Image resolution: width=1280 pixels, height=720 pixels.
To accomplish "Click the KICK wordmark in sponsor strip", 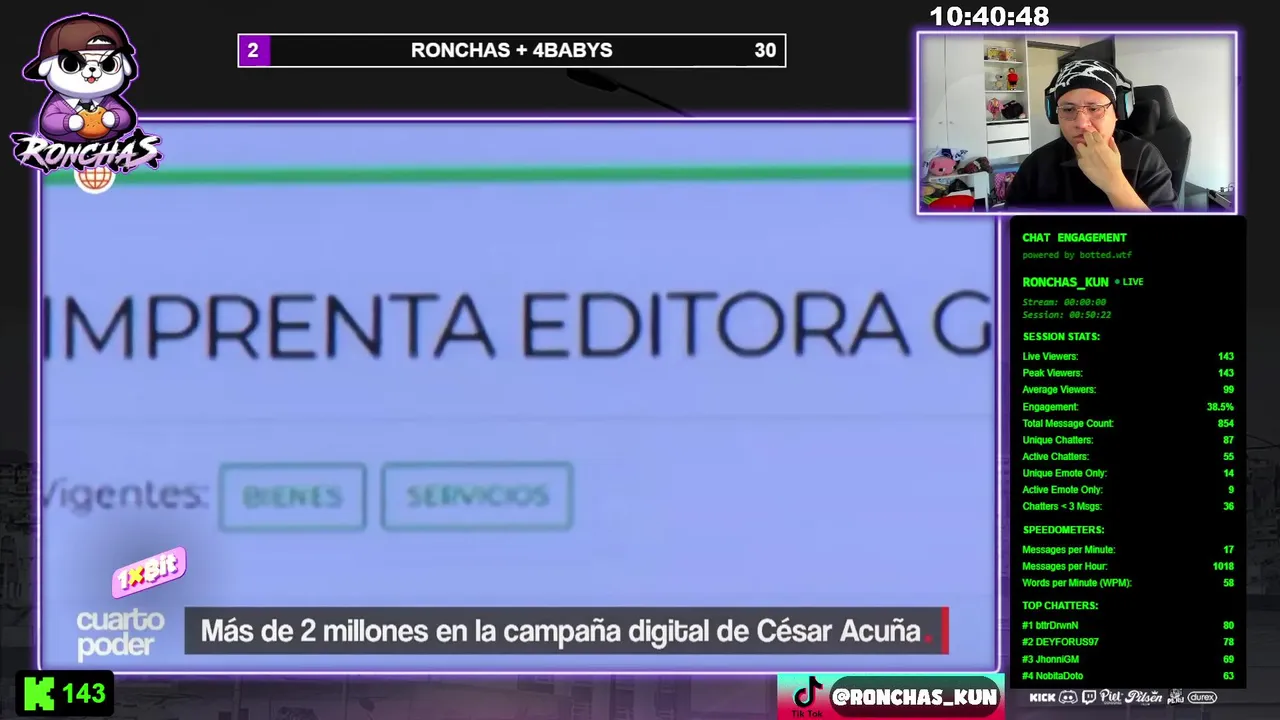I will point(1042,697).
